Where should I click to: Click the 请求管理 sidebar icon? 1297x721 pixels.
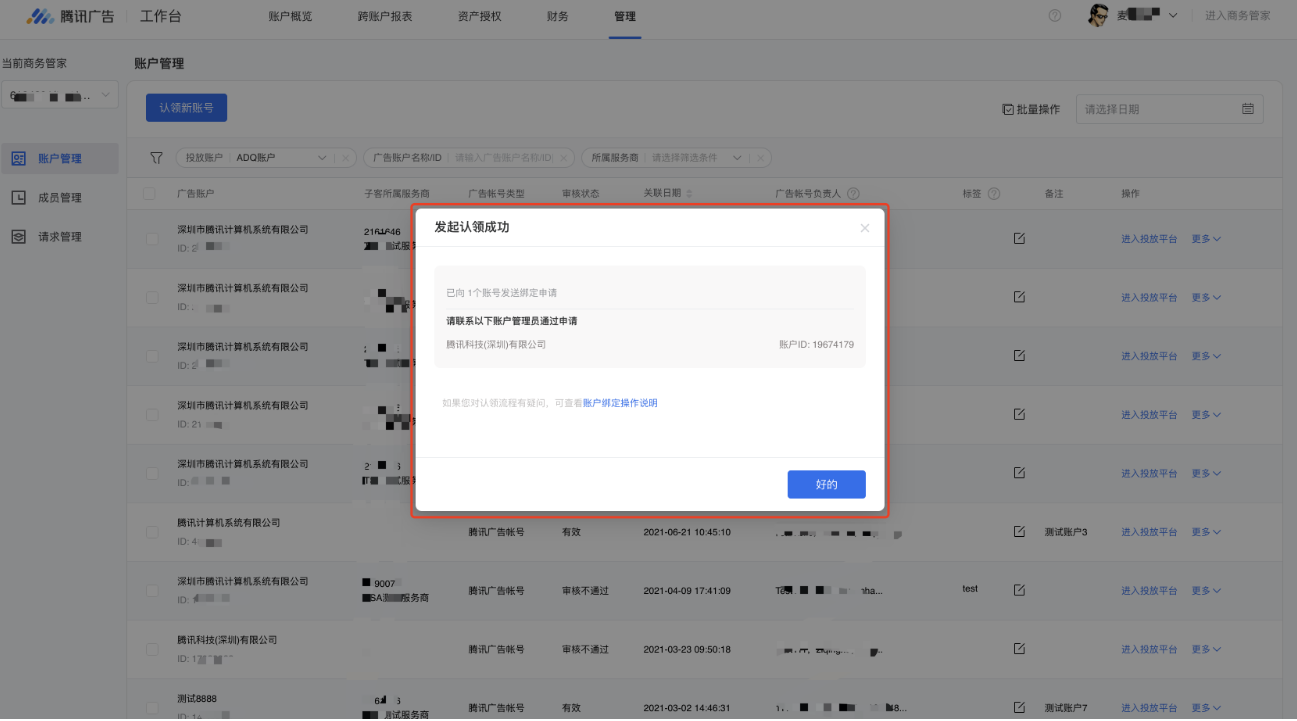click(x=19, y=237)
